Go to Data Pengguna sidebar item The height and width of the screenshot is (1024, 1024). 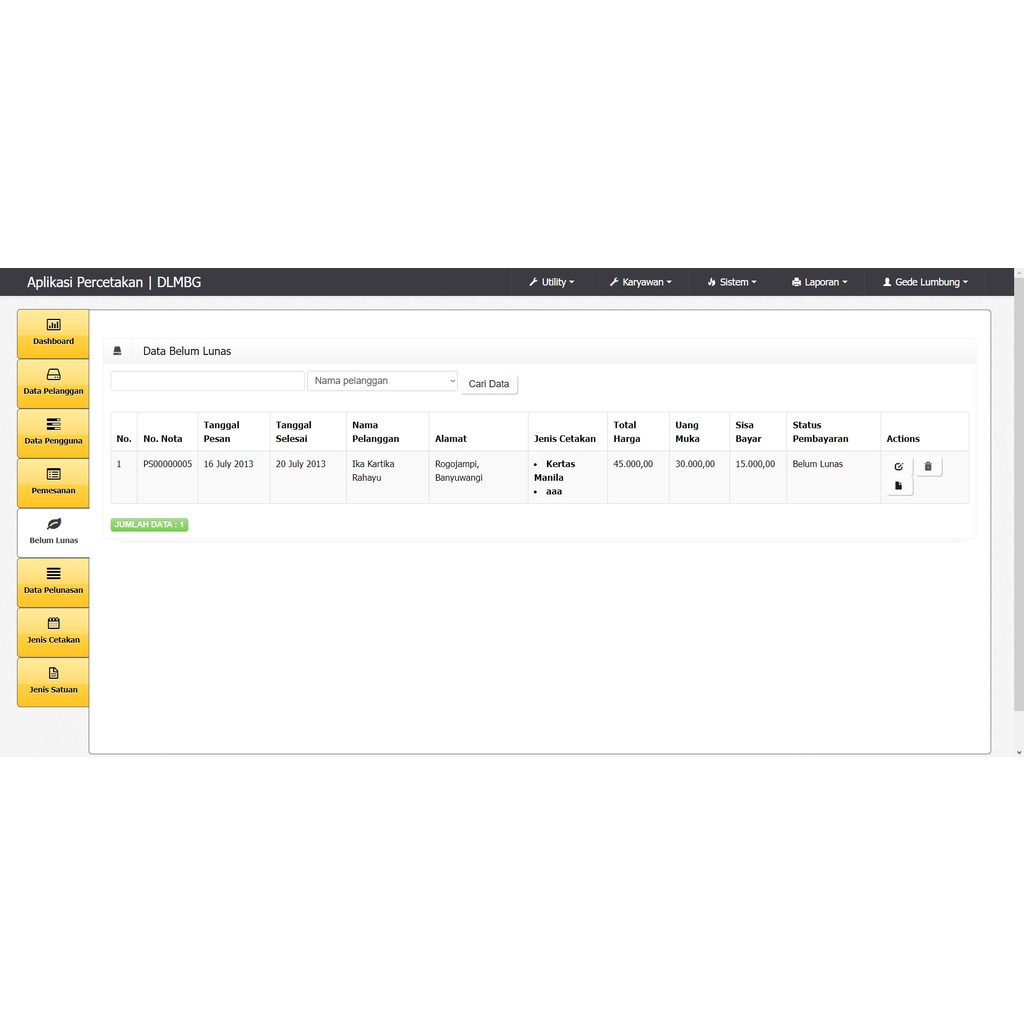(53, 433)
